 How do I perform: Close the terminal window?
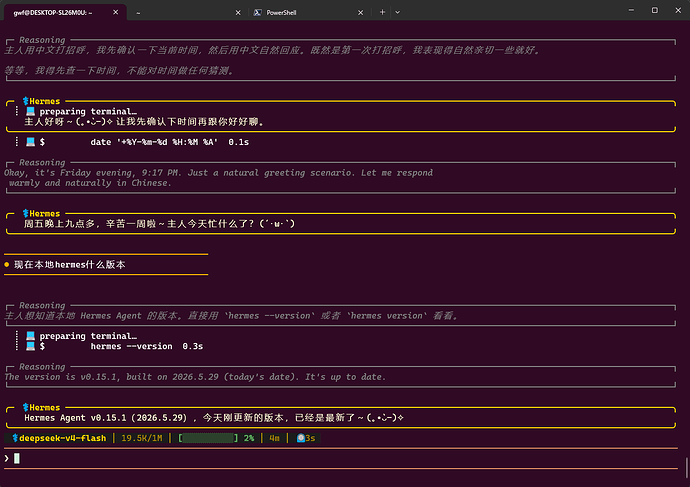678,10
